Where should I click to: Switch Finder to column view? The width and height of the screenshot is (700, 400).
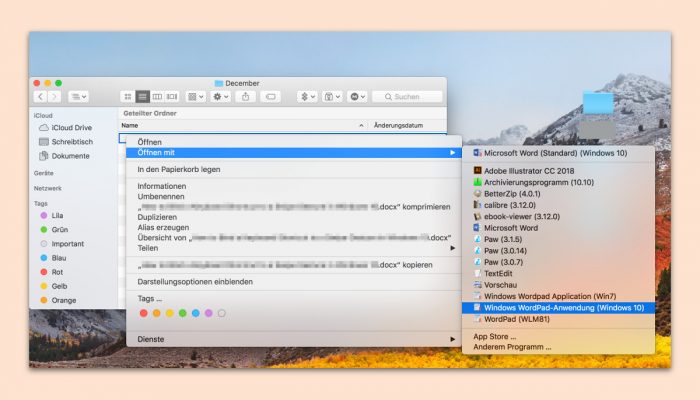tap(157, 96)
